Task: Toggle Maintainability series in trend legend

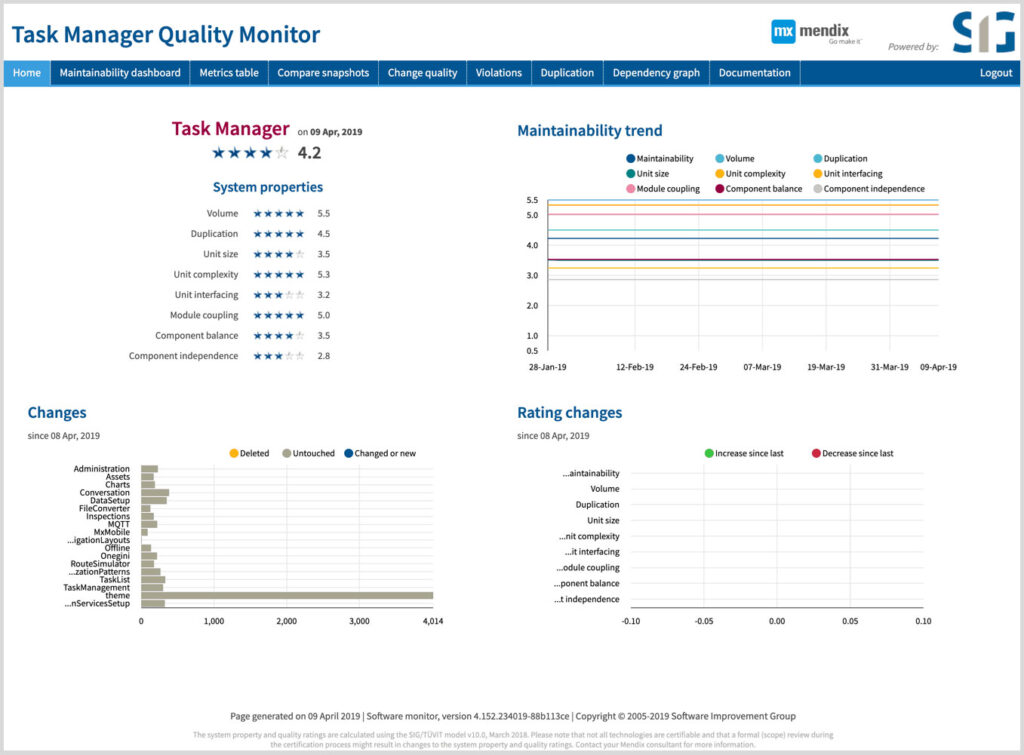Action: 660,159
